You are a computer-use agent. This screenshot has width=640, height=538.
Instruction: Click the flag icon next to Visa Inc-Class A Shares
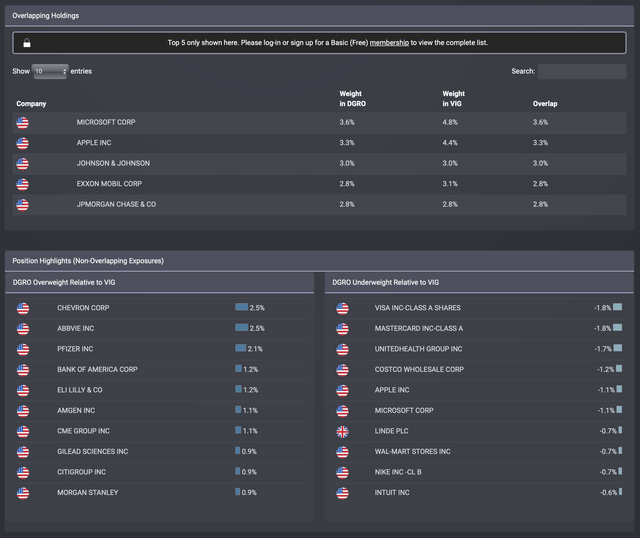(342, 308)
